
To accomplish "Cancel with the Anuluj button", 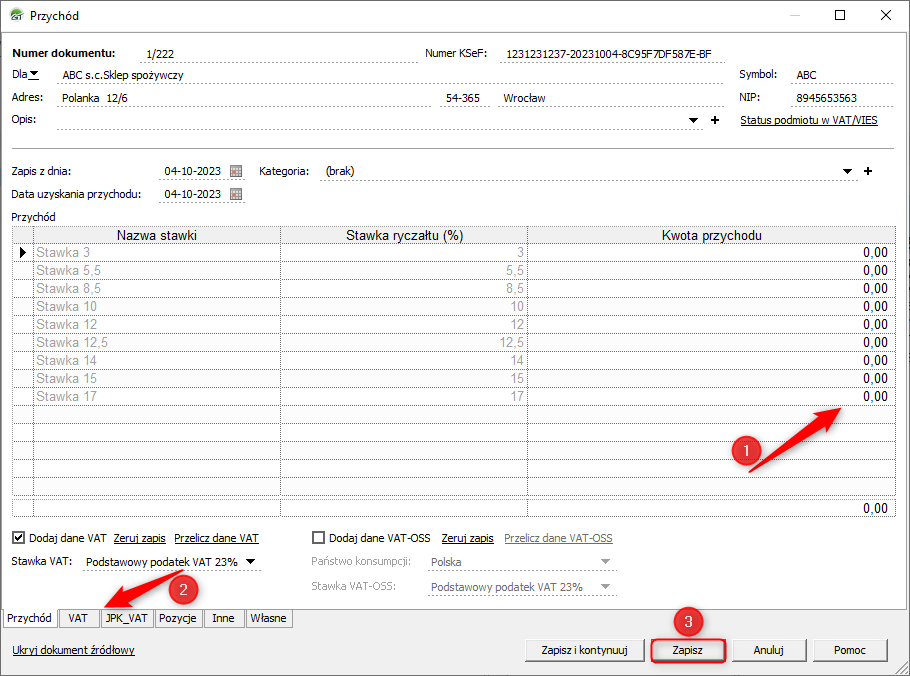I will [768, 650].
